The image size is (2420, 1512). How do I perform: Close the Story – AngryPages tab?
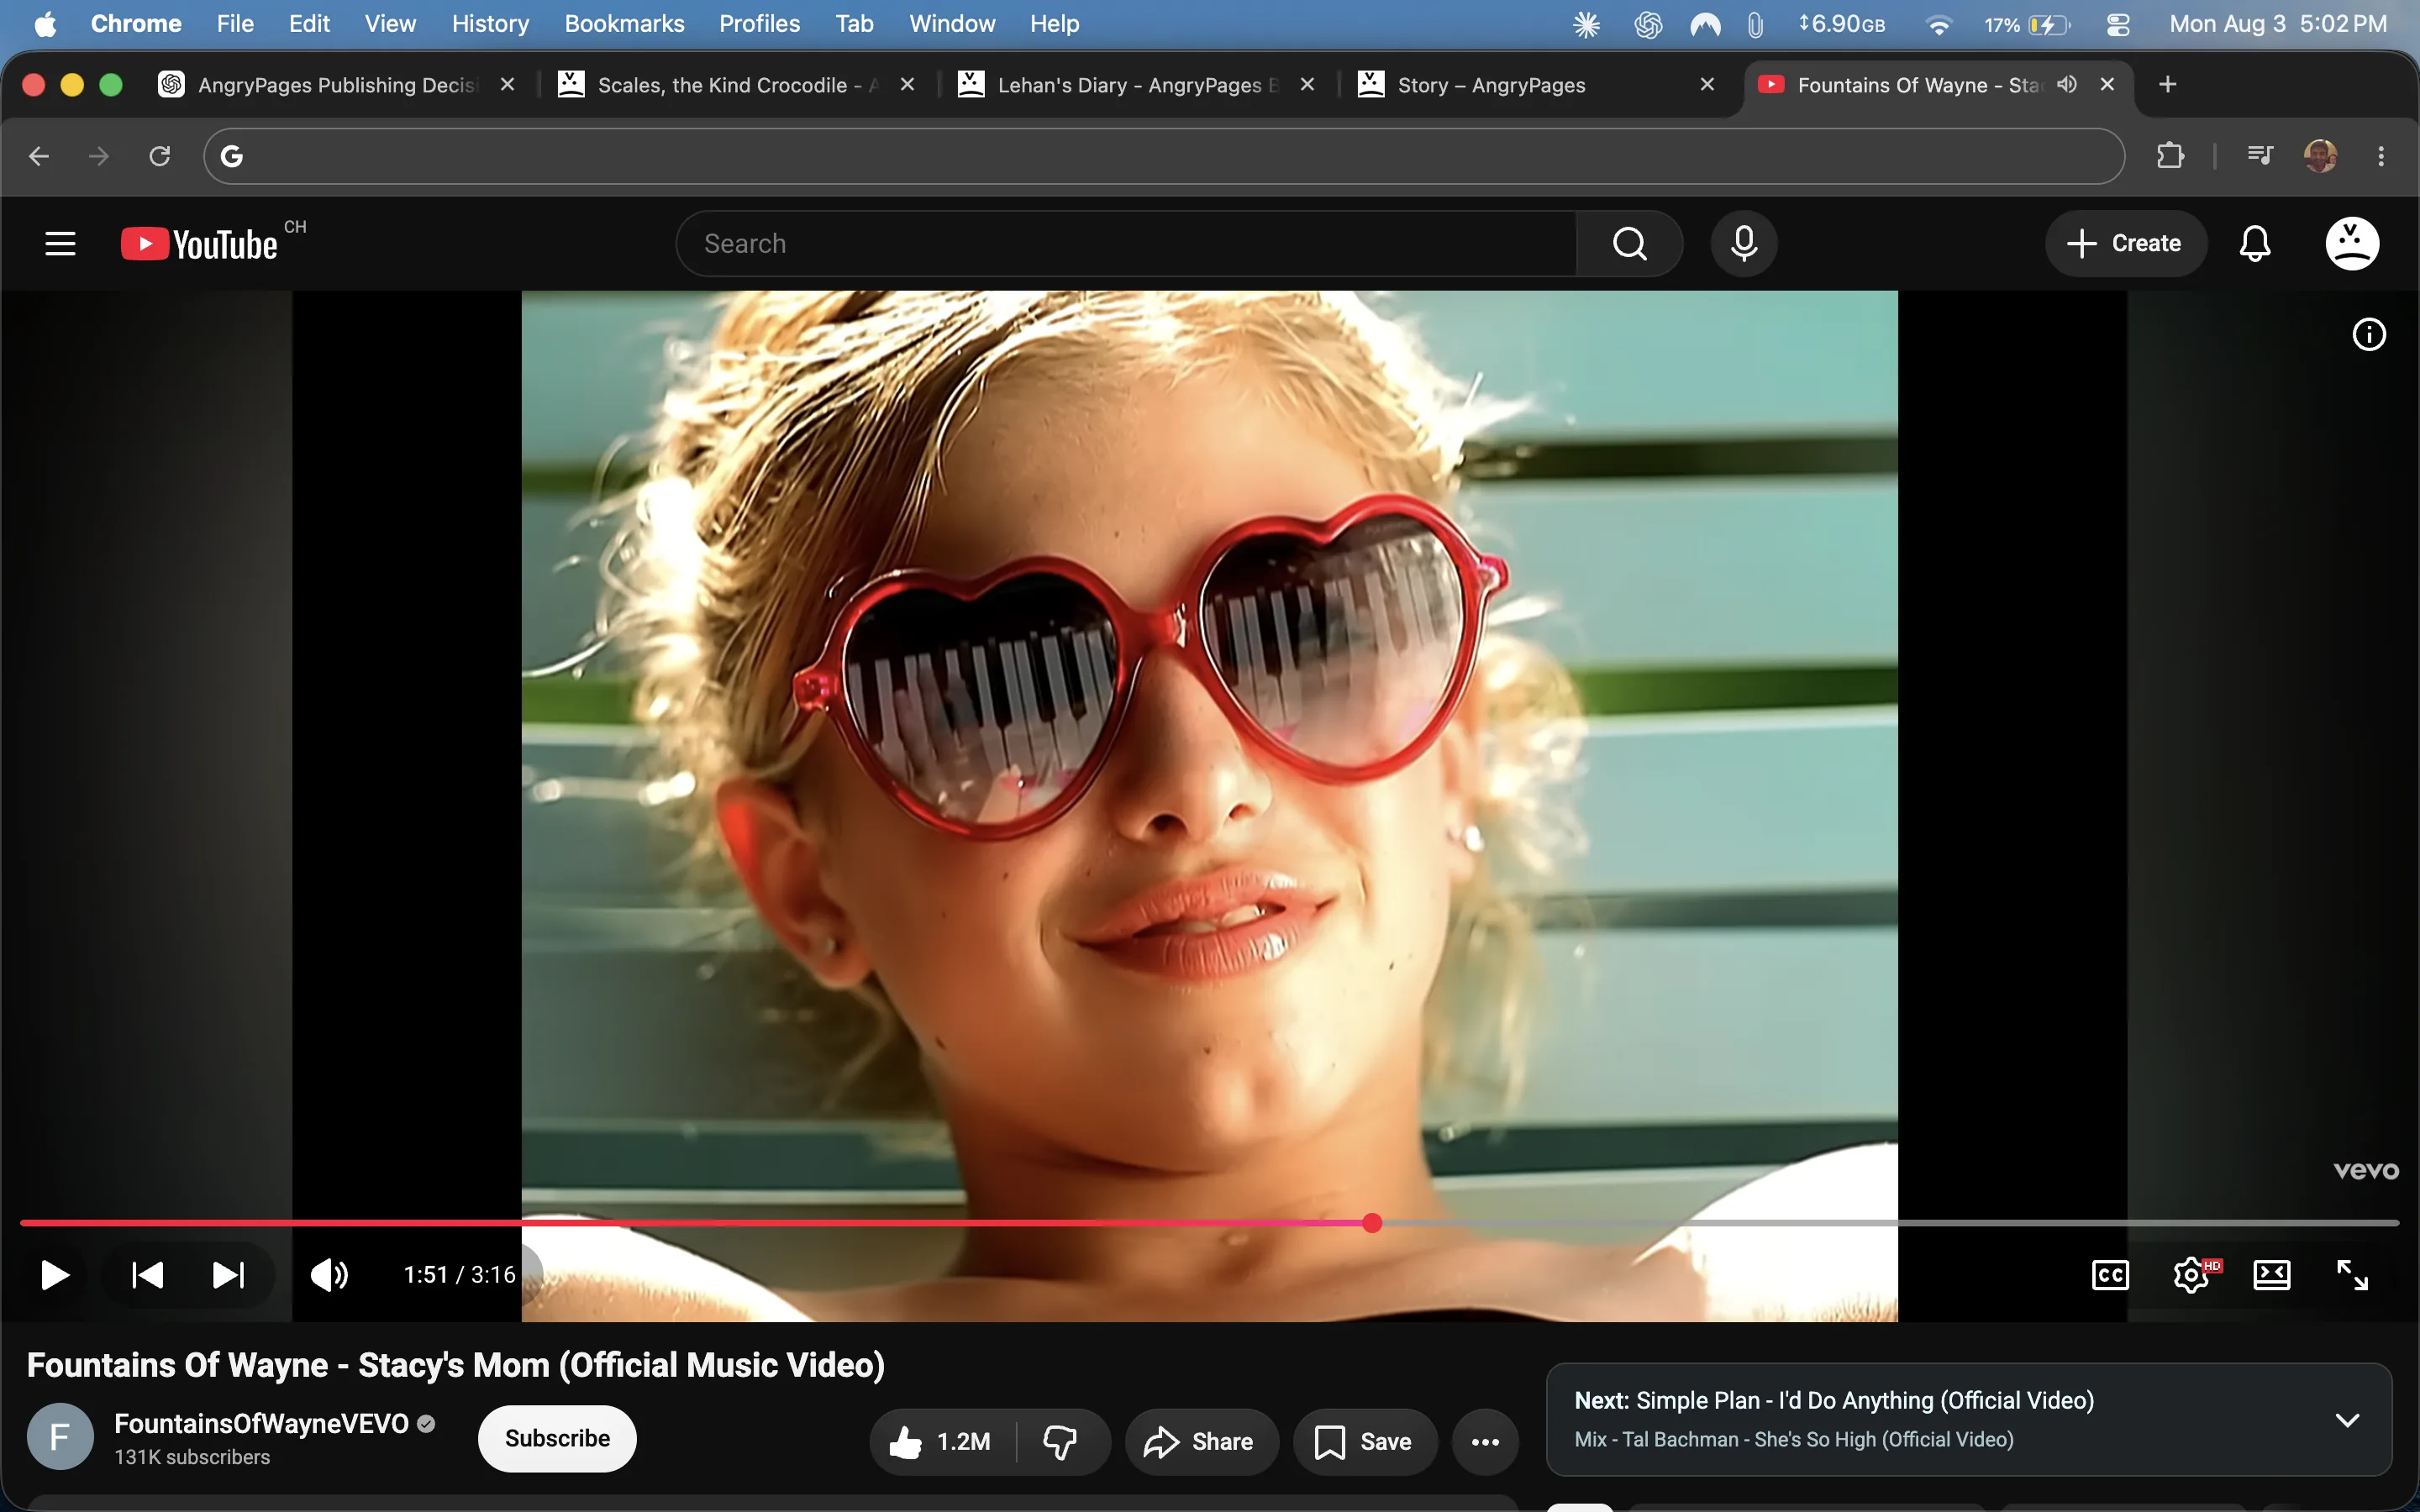pyautogui.click(x=1707, y=84)
